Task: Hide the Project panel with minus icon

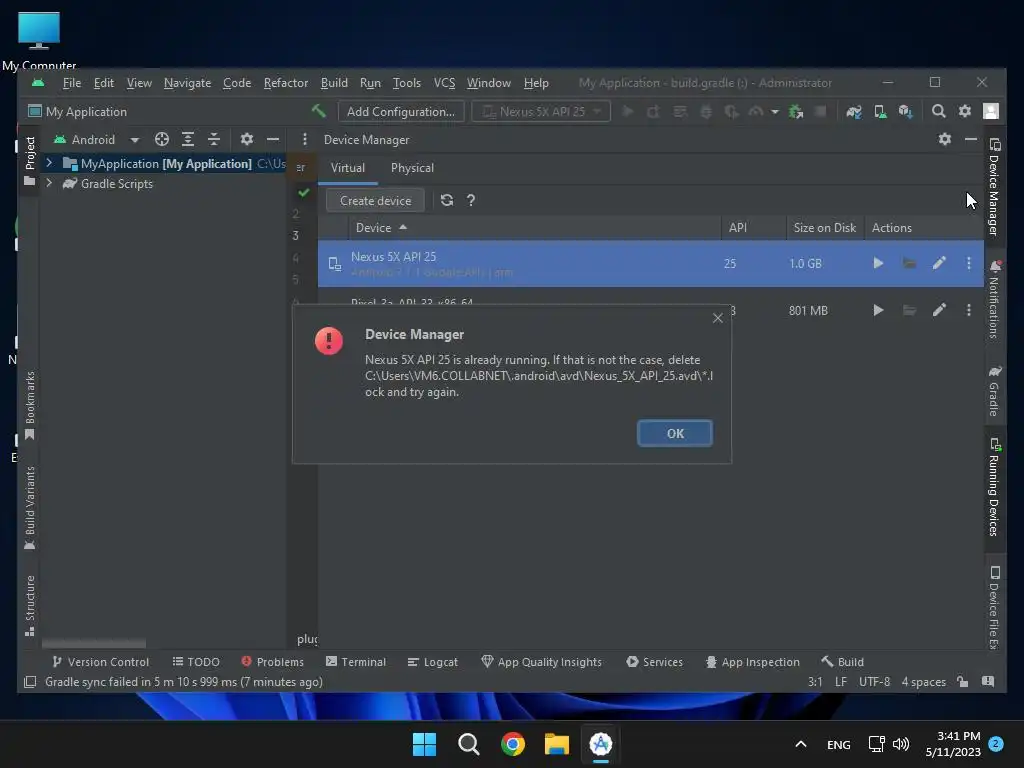Action: click(x=272, y=139)
